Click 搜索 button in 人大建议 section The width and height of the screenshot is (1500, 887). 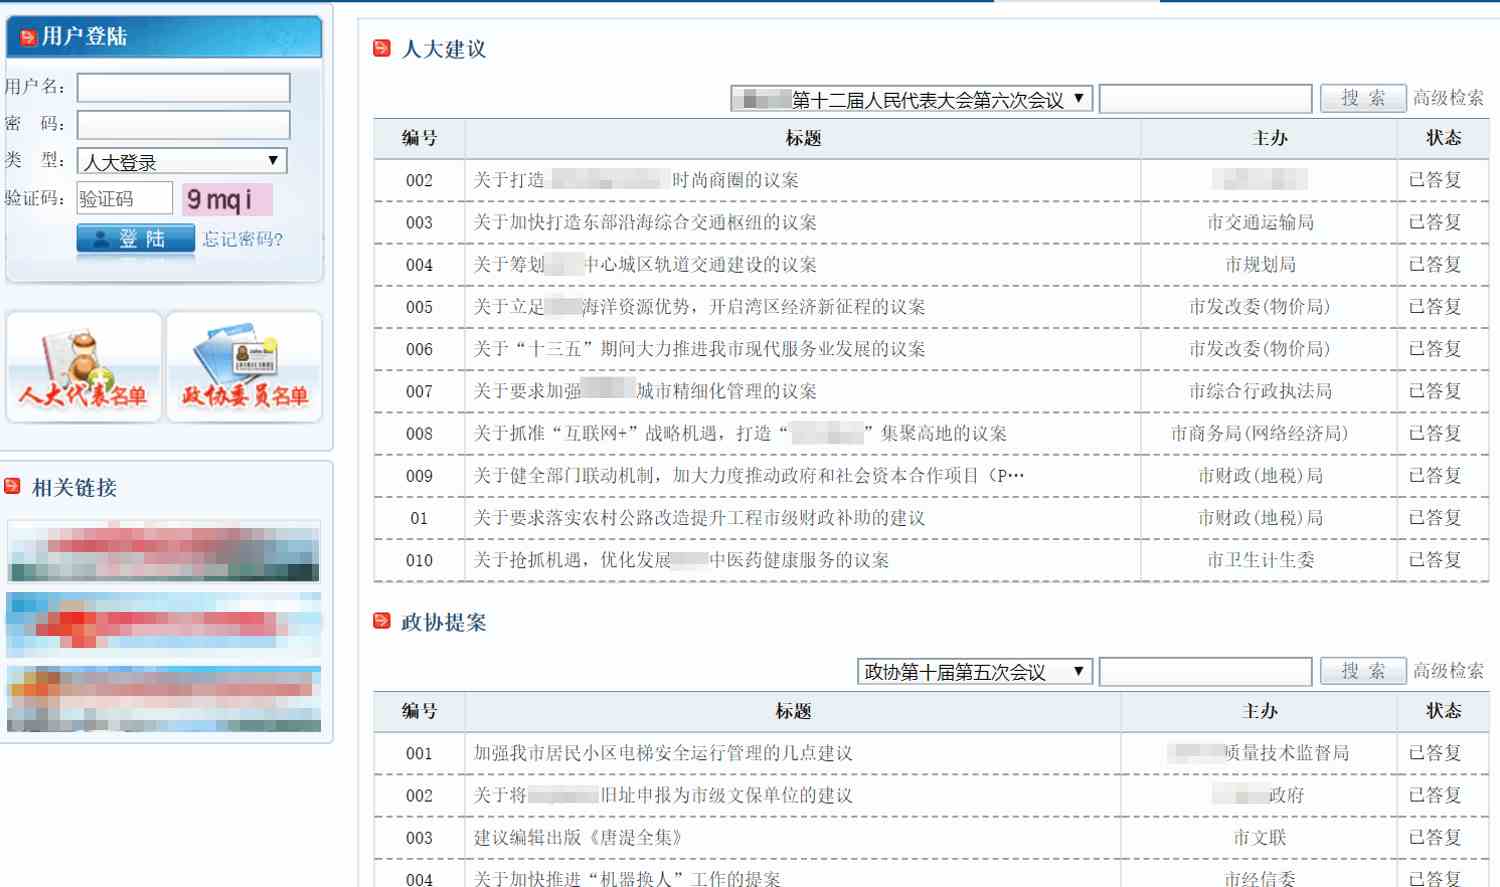(1363, 98)
